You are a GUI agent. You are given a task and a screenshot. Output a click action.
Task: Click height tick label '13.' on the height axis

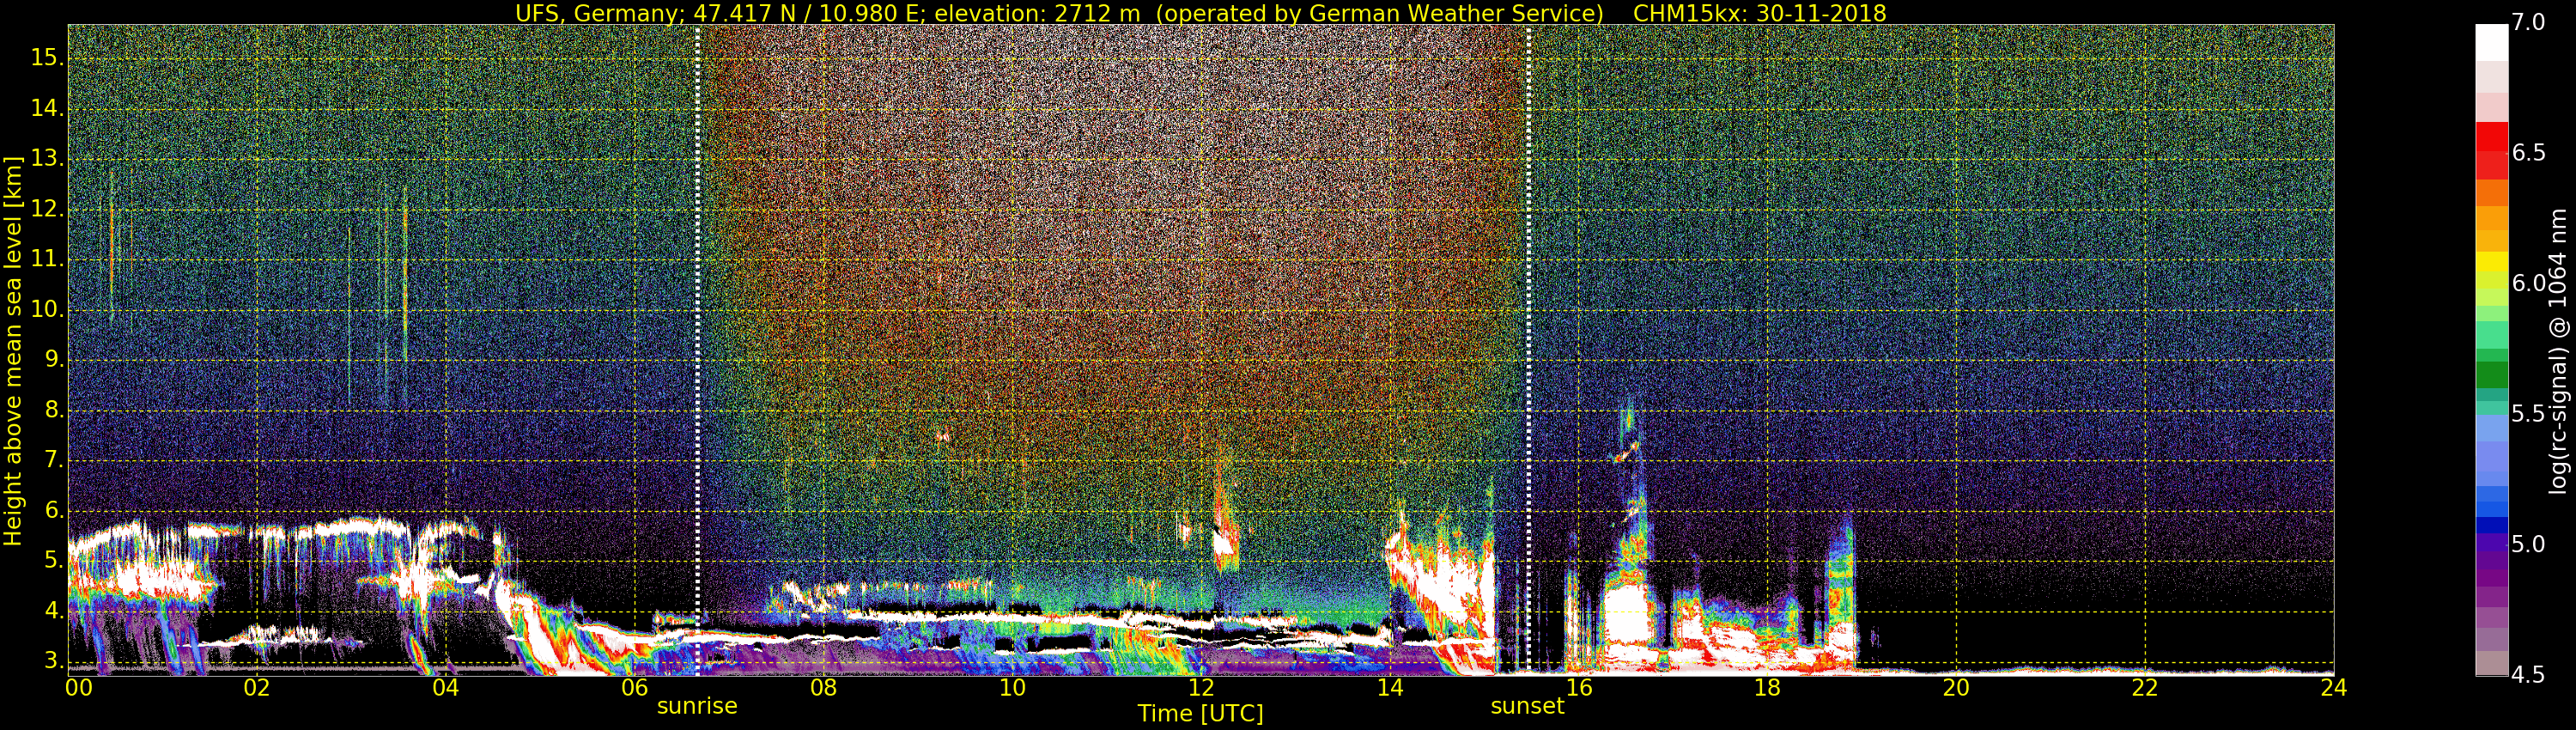tap(47, 159)
